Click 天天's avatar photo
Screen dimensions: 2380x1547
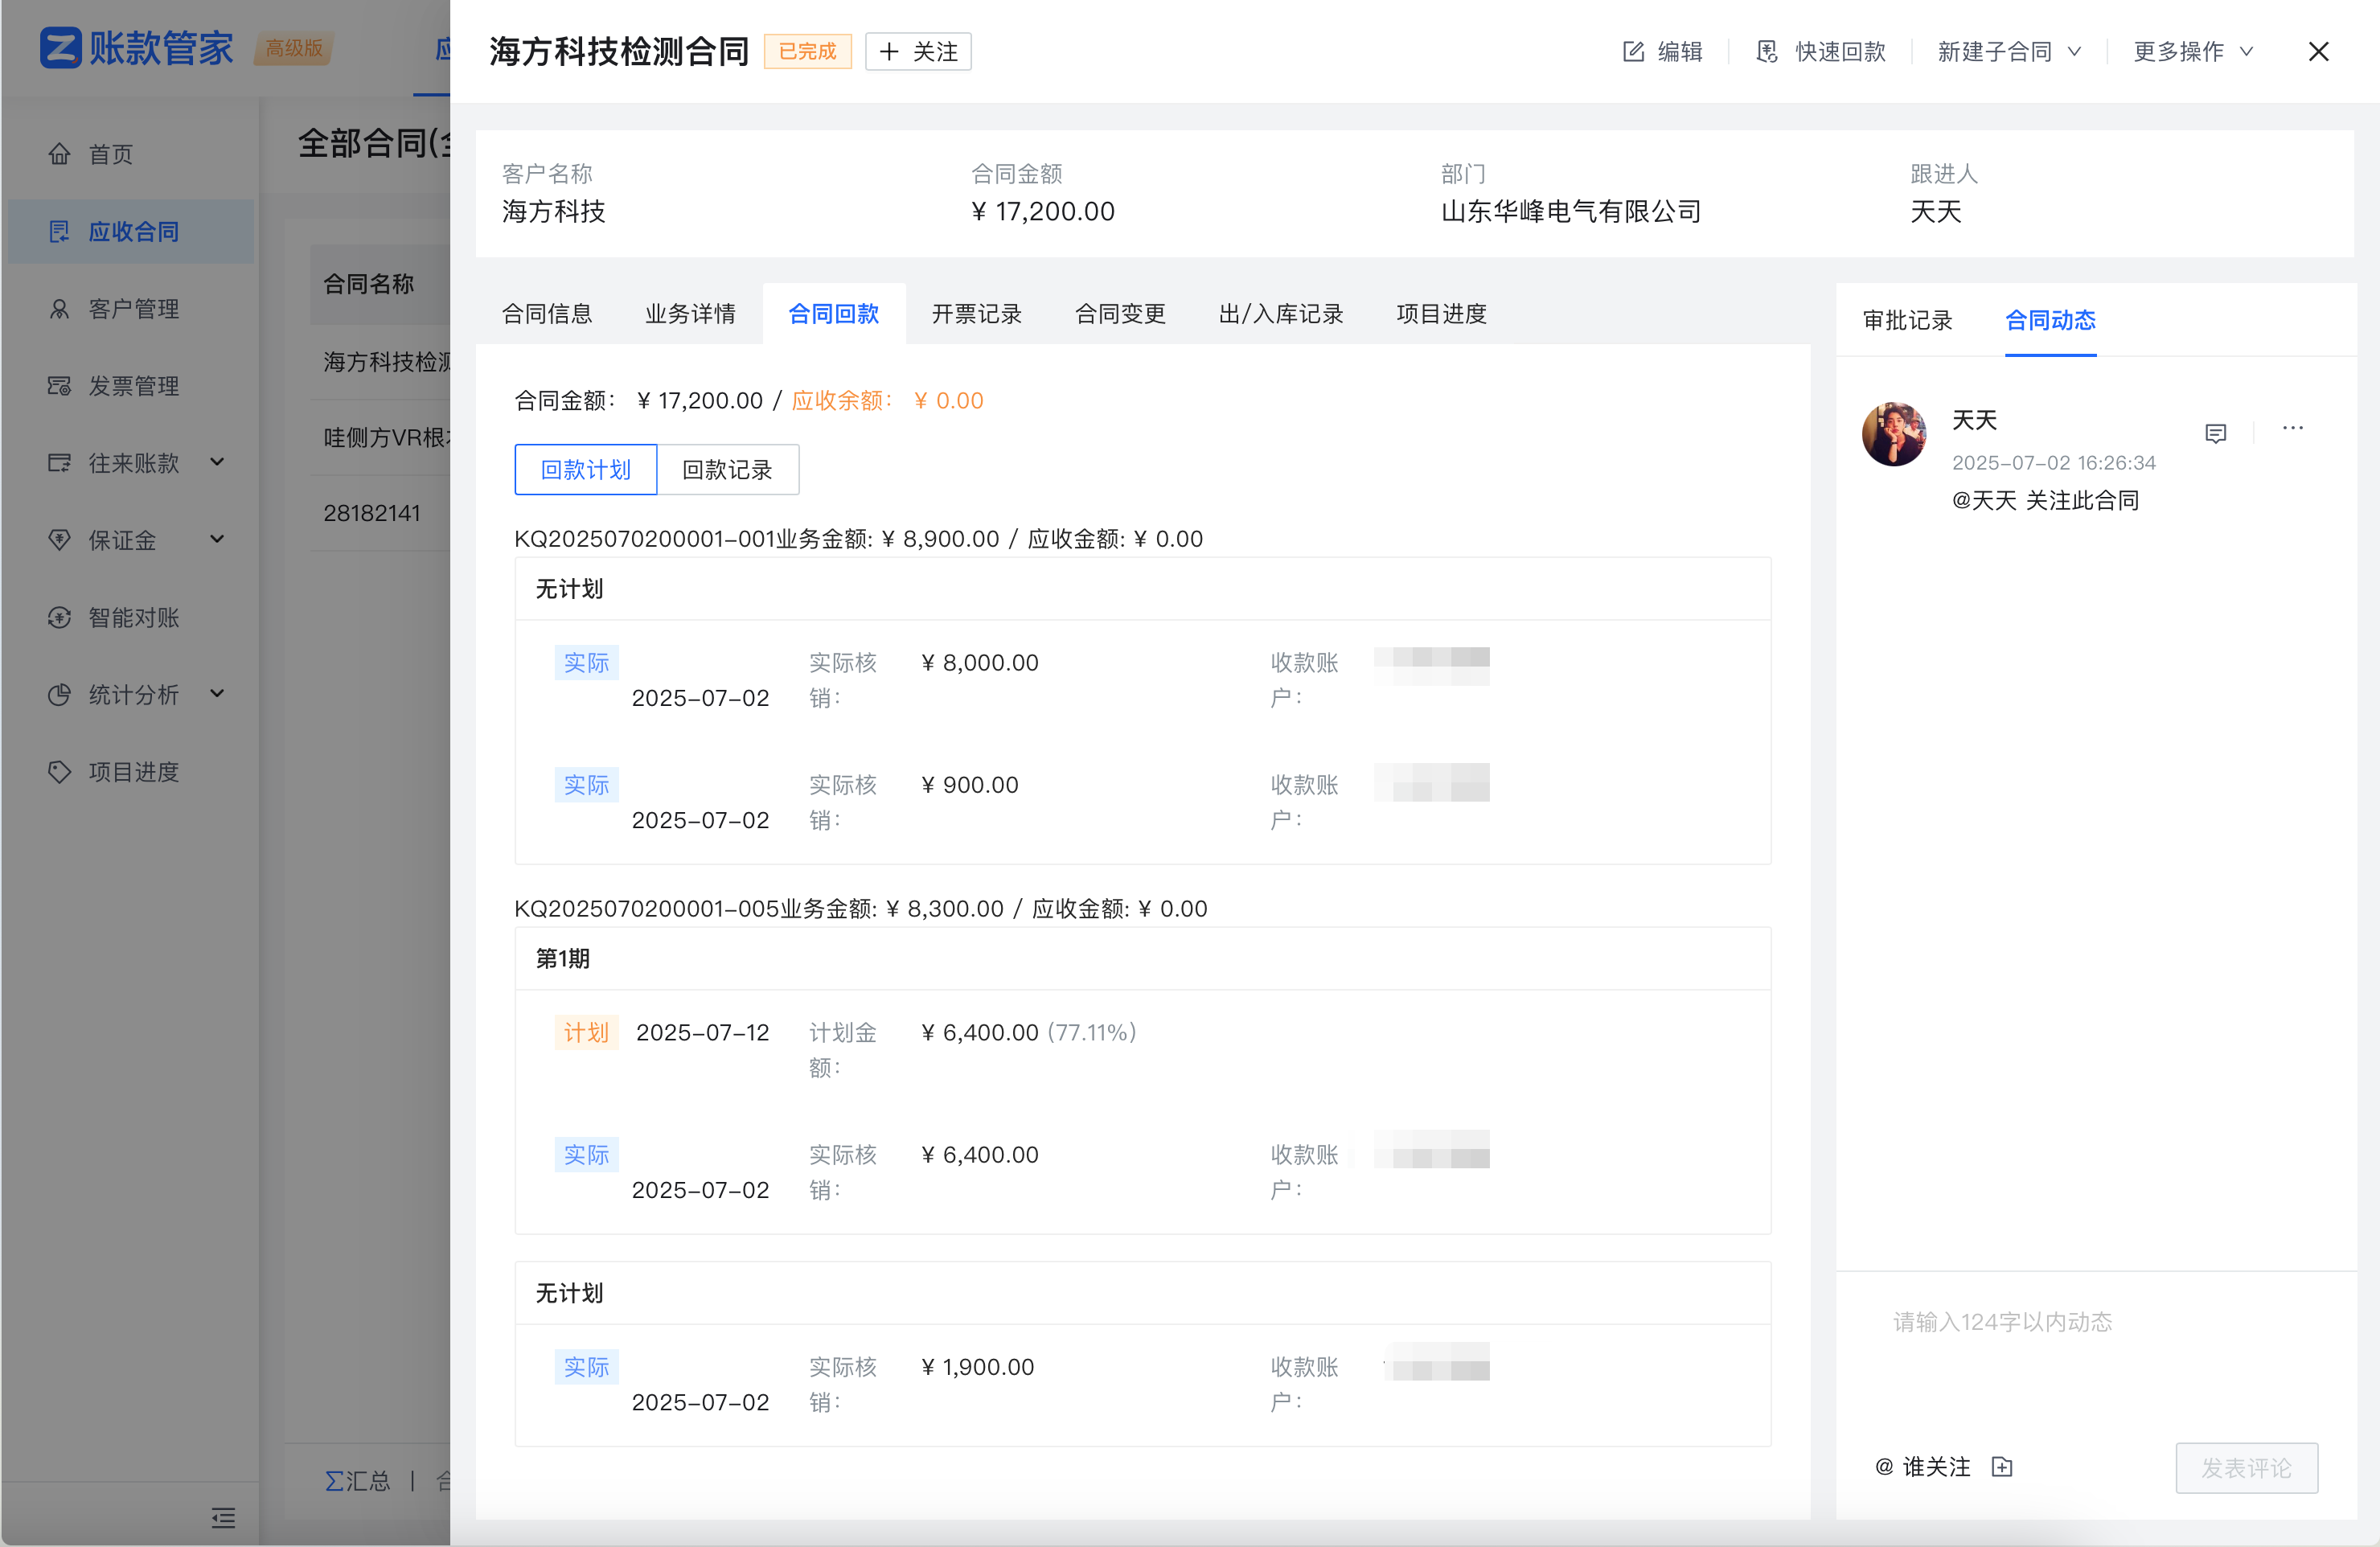pos(1893,434)
